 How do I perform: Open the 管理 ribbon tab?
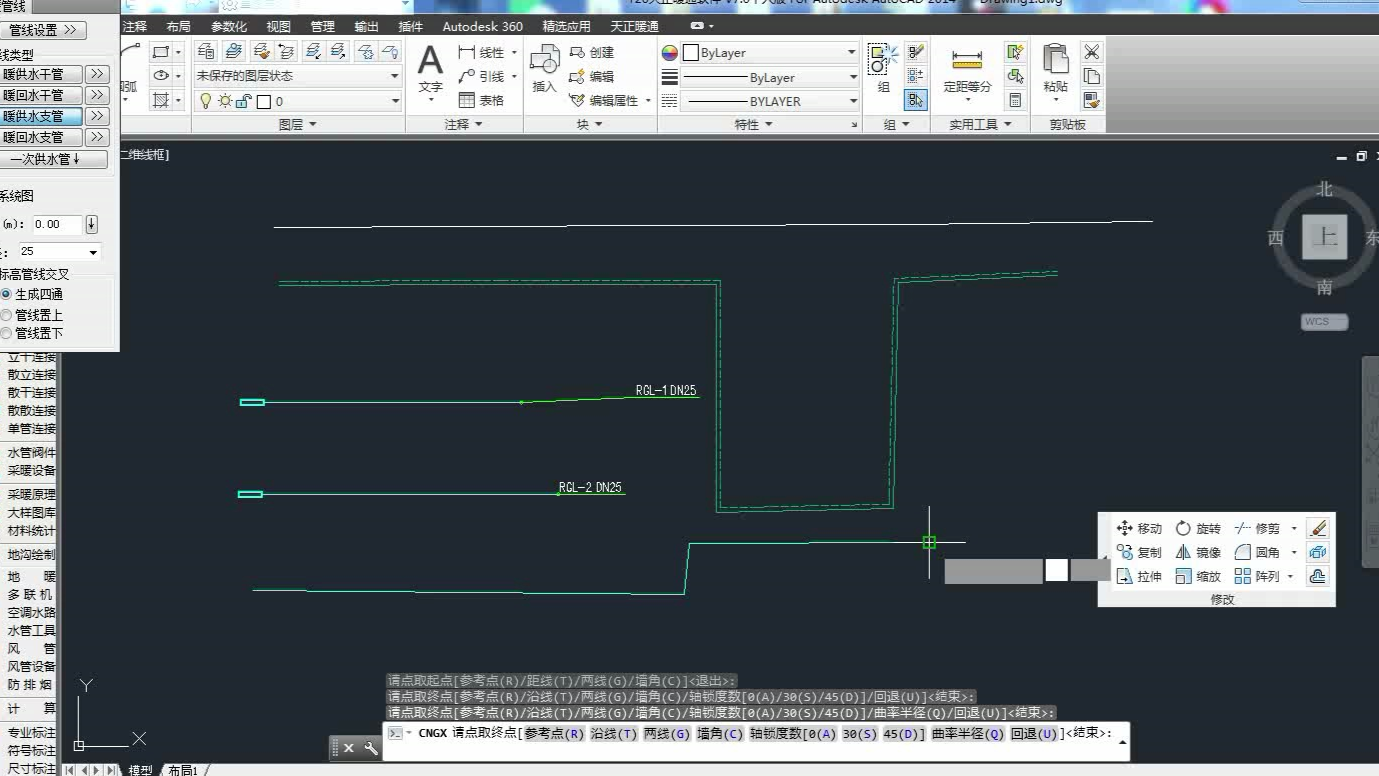tap(323, 27)
